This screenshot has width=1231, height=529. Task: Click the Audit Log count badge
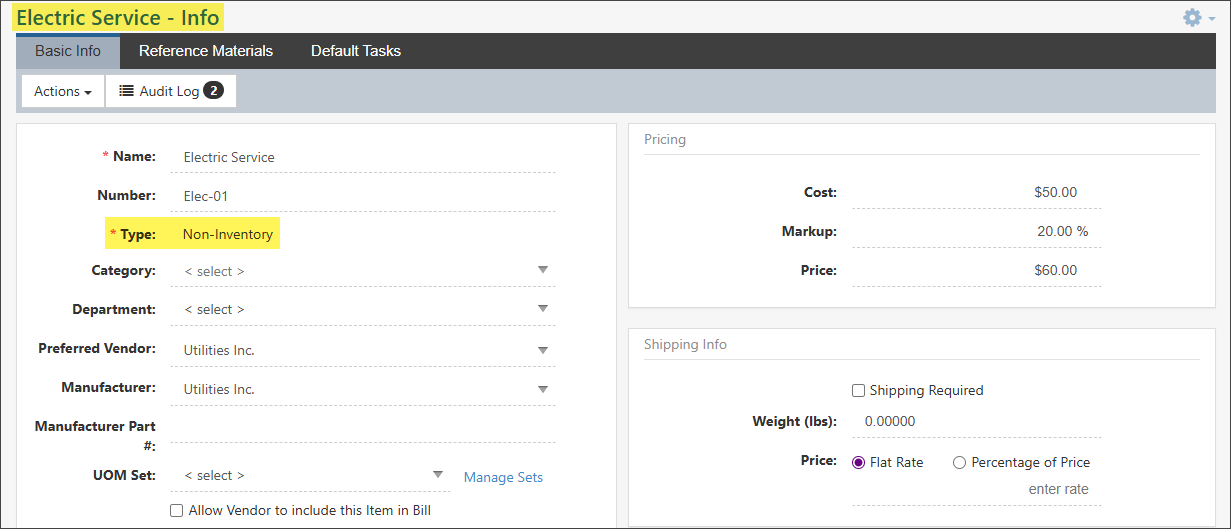(x=213, y=91)
